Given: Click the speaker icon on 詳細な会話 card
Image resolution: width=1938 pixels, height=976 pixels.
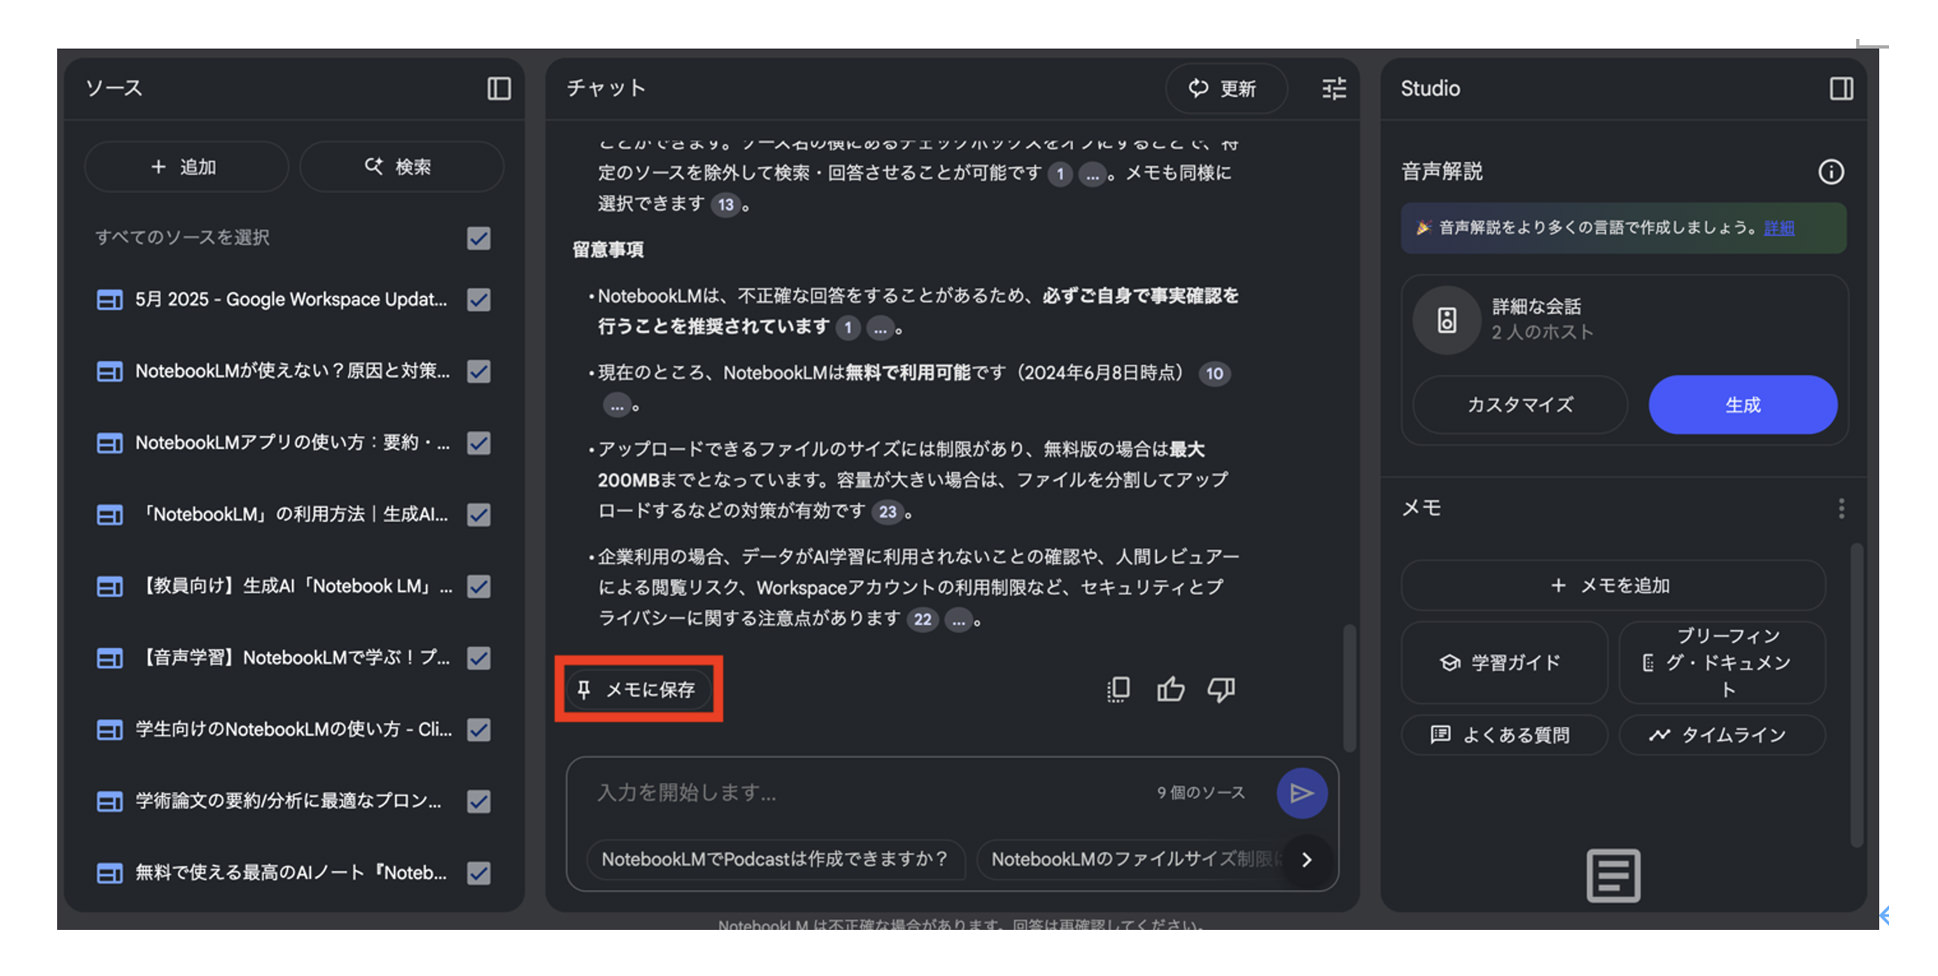Looking at the screenshot, I should [x=1445, y=319].
